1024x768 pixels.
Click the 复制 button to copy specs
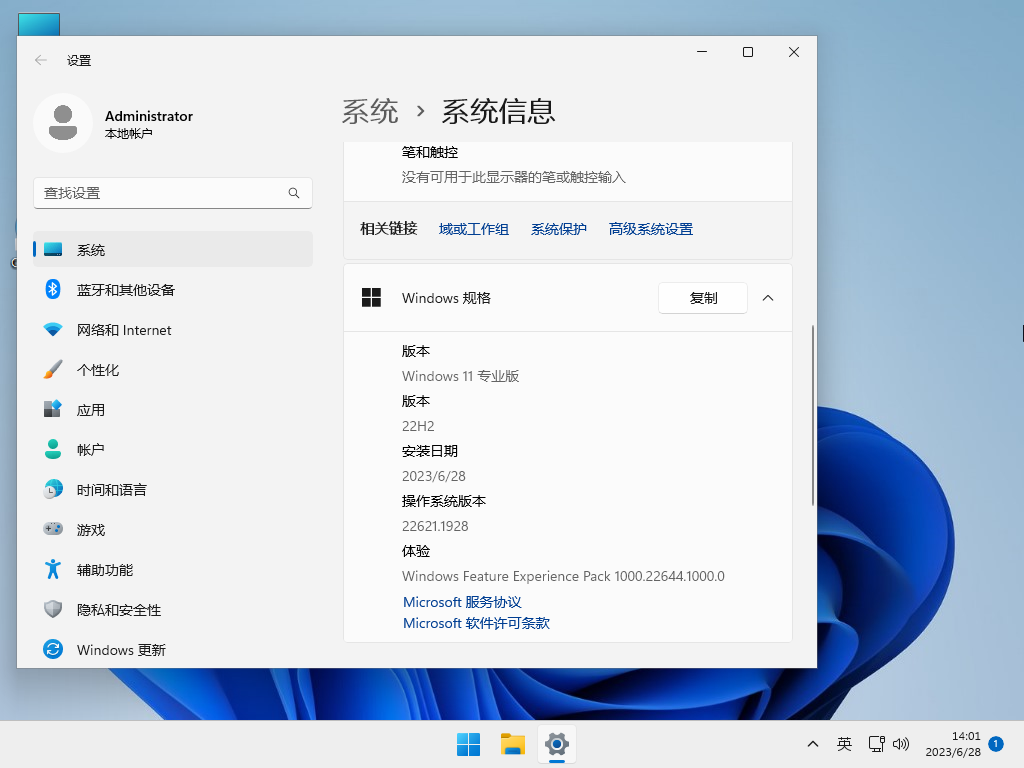[703, 297]
